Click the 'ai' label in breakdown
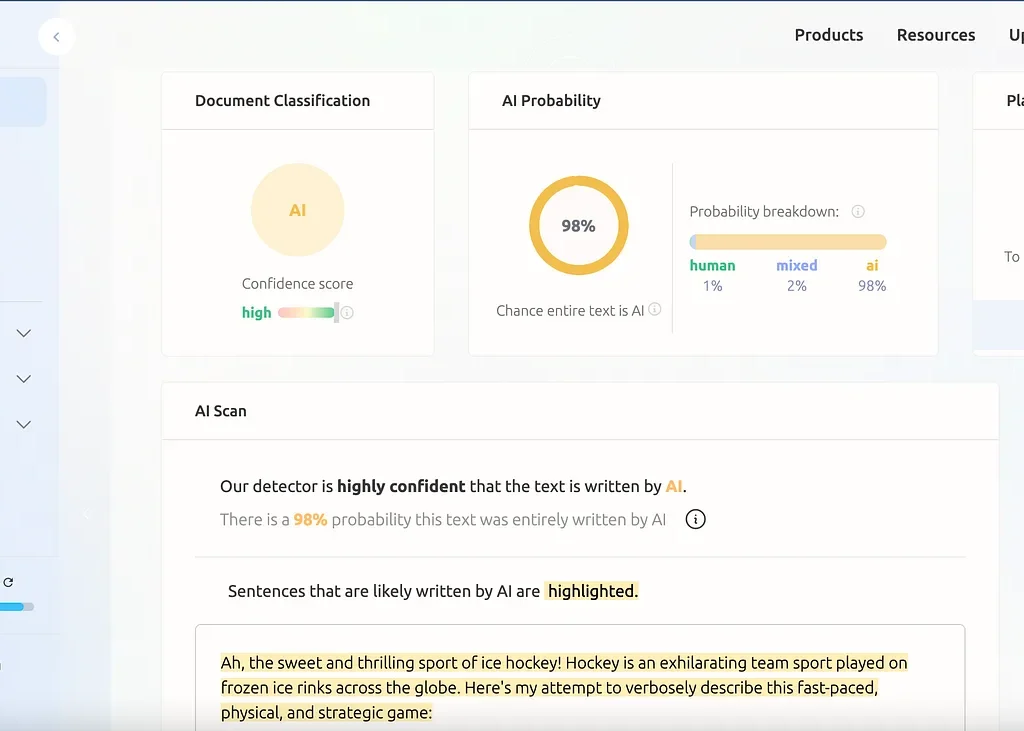This screenshot has height=731, width=1024. click(872, 265)
